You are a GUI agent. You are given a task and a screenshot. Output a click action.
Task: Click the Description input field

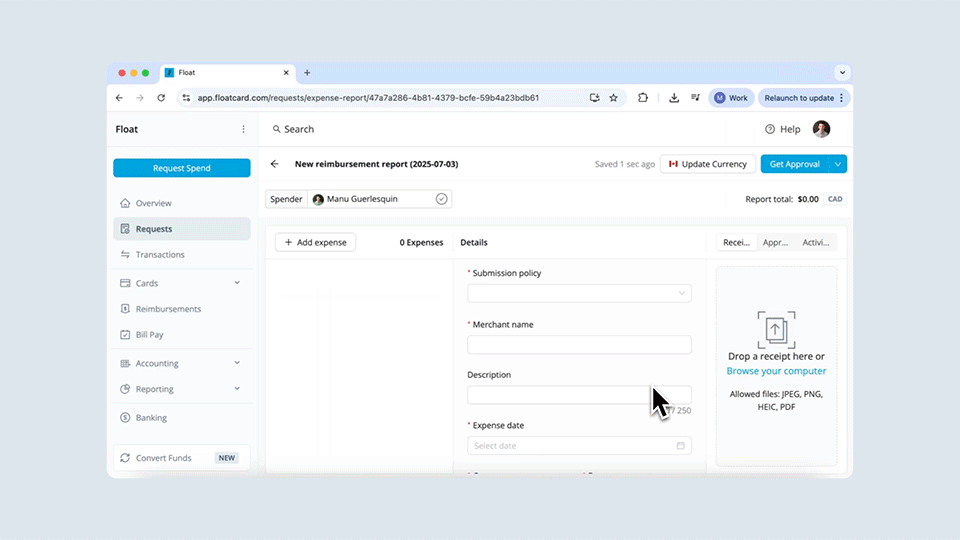point(579,395)
